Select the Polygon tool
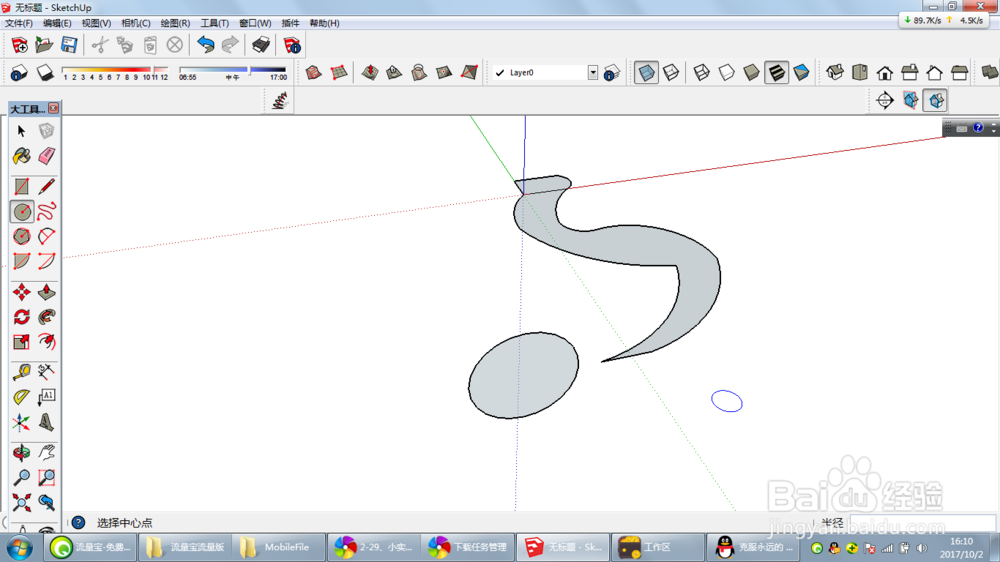This screenshot has height=562, width=1000. 22,237
